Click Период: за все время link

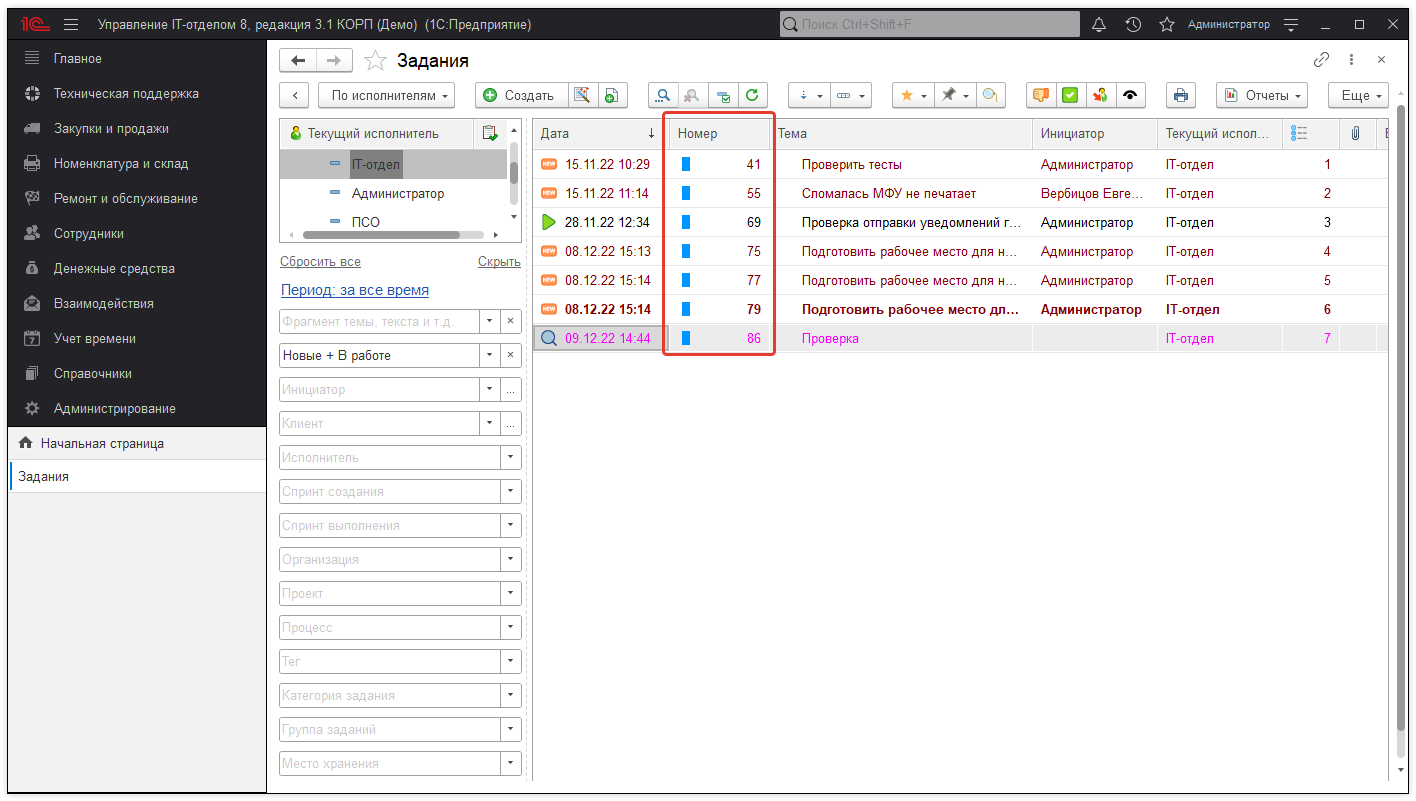pos(355,290)
